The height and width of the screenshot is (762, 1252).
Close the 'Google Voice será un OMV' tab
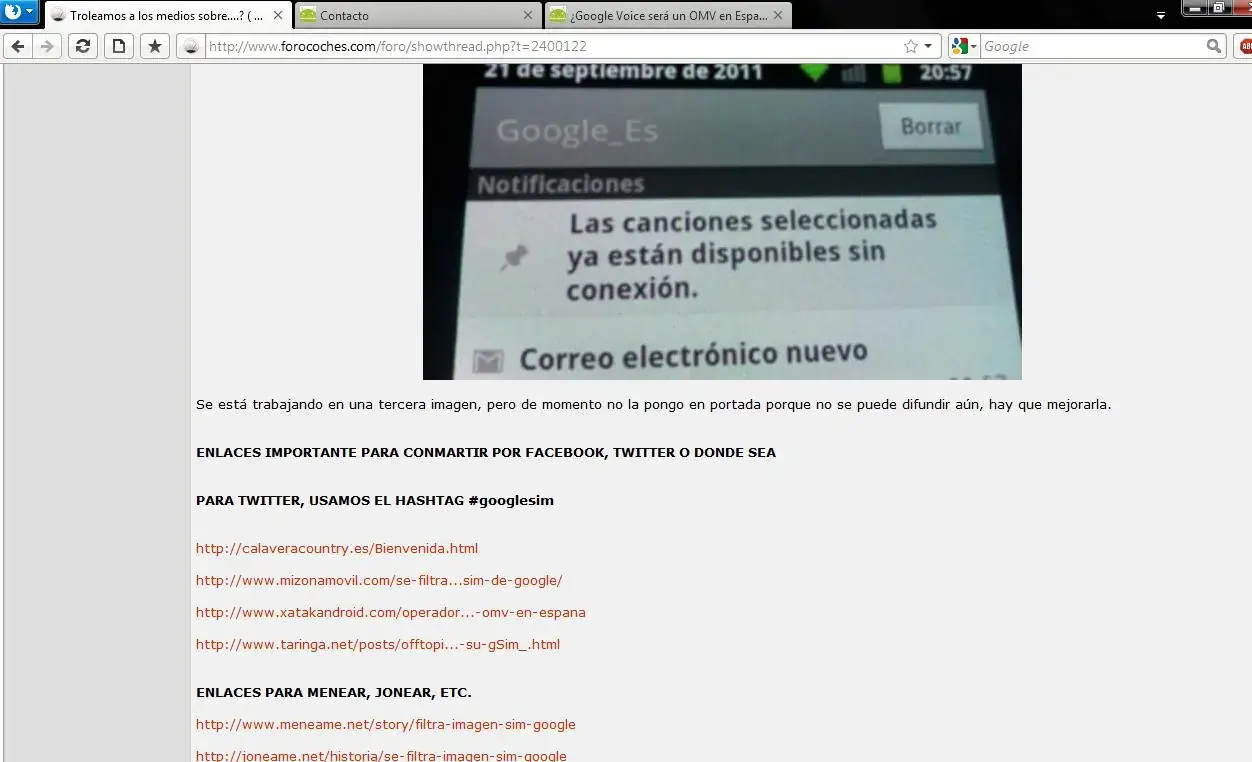click(x=778, y=15)
